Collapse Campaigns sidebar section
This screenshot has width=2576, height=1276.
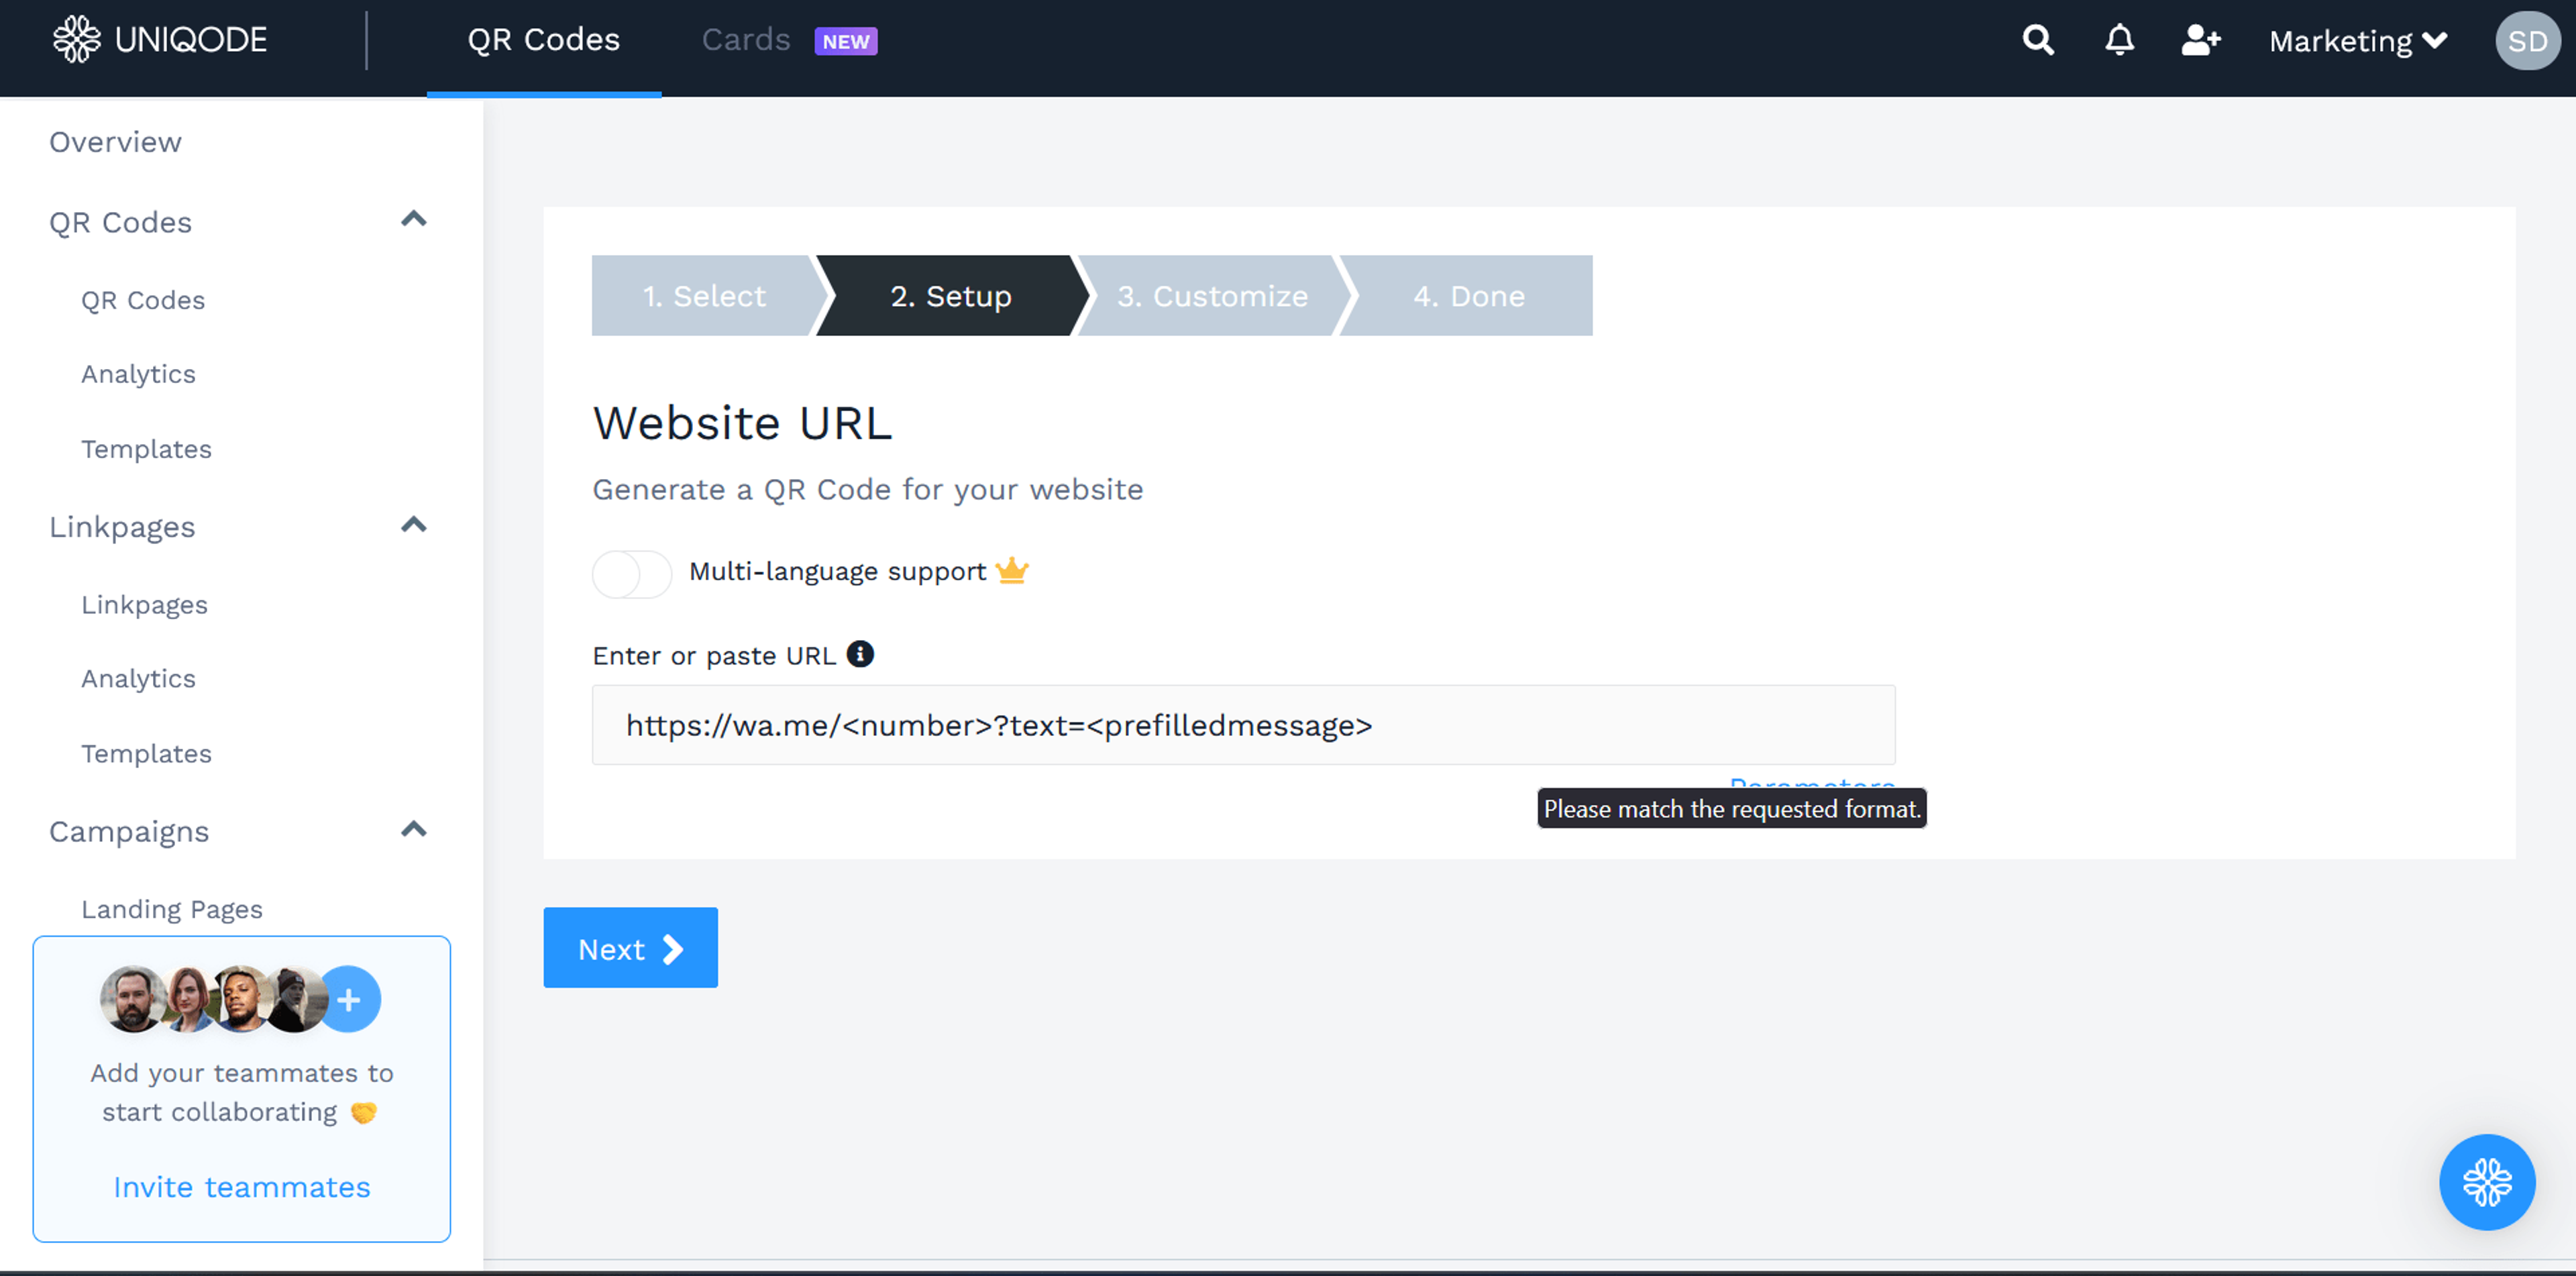click(413, 830)
